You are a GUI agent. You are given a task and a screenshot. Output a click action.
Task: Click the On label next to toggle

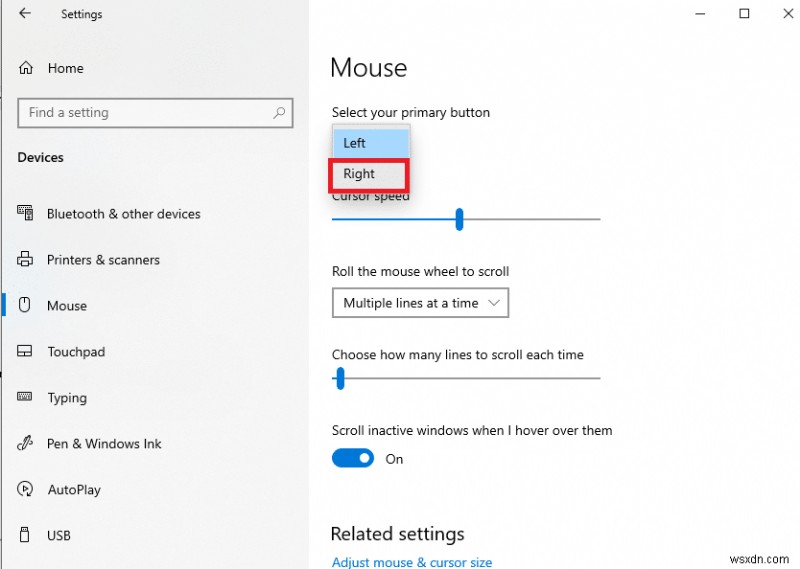394,459
